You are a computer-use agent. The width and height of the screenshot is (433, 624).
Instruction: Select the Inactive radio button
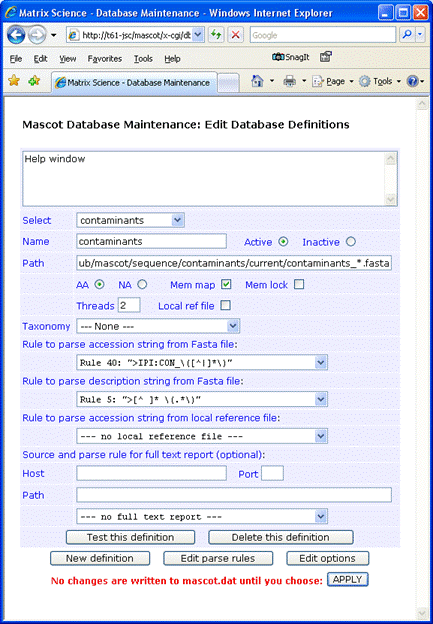coord(351,242)
